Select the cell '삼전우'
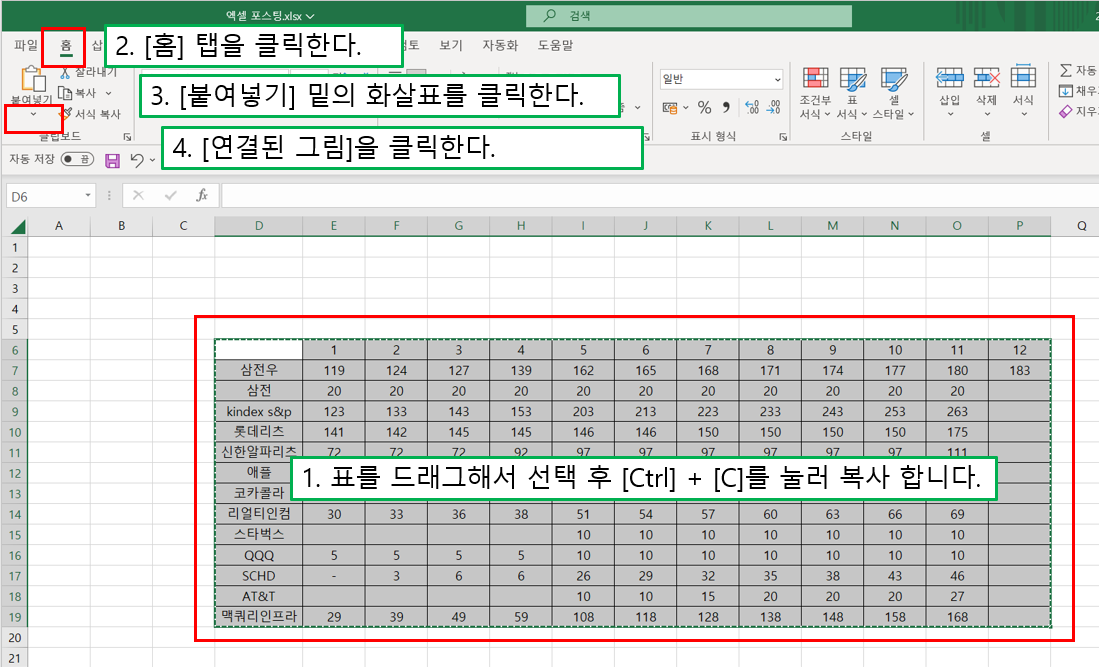The image size is (1099, 667). pyautogui.click(x=259, y=370)
